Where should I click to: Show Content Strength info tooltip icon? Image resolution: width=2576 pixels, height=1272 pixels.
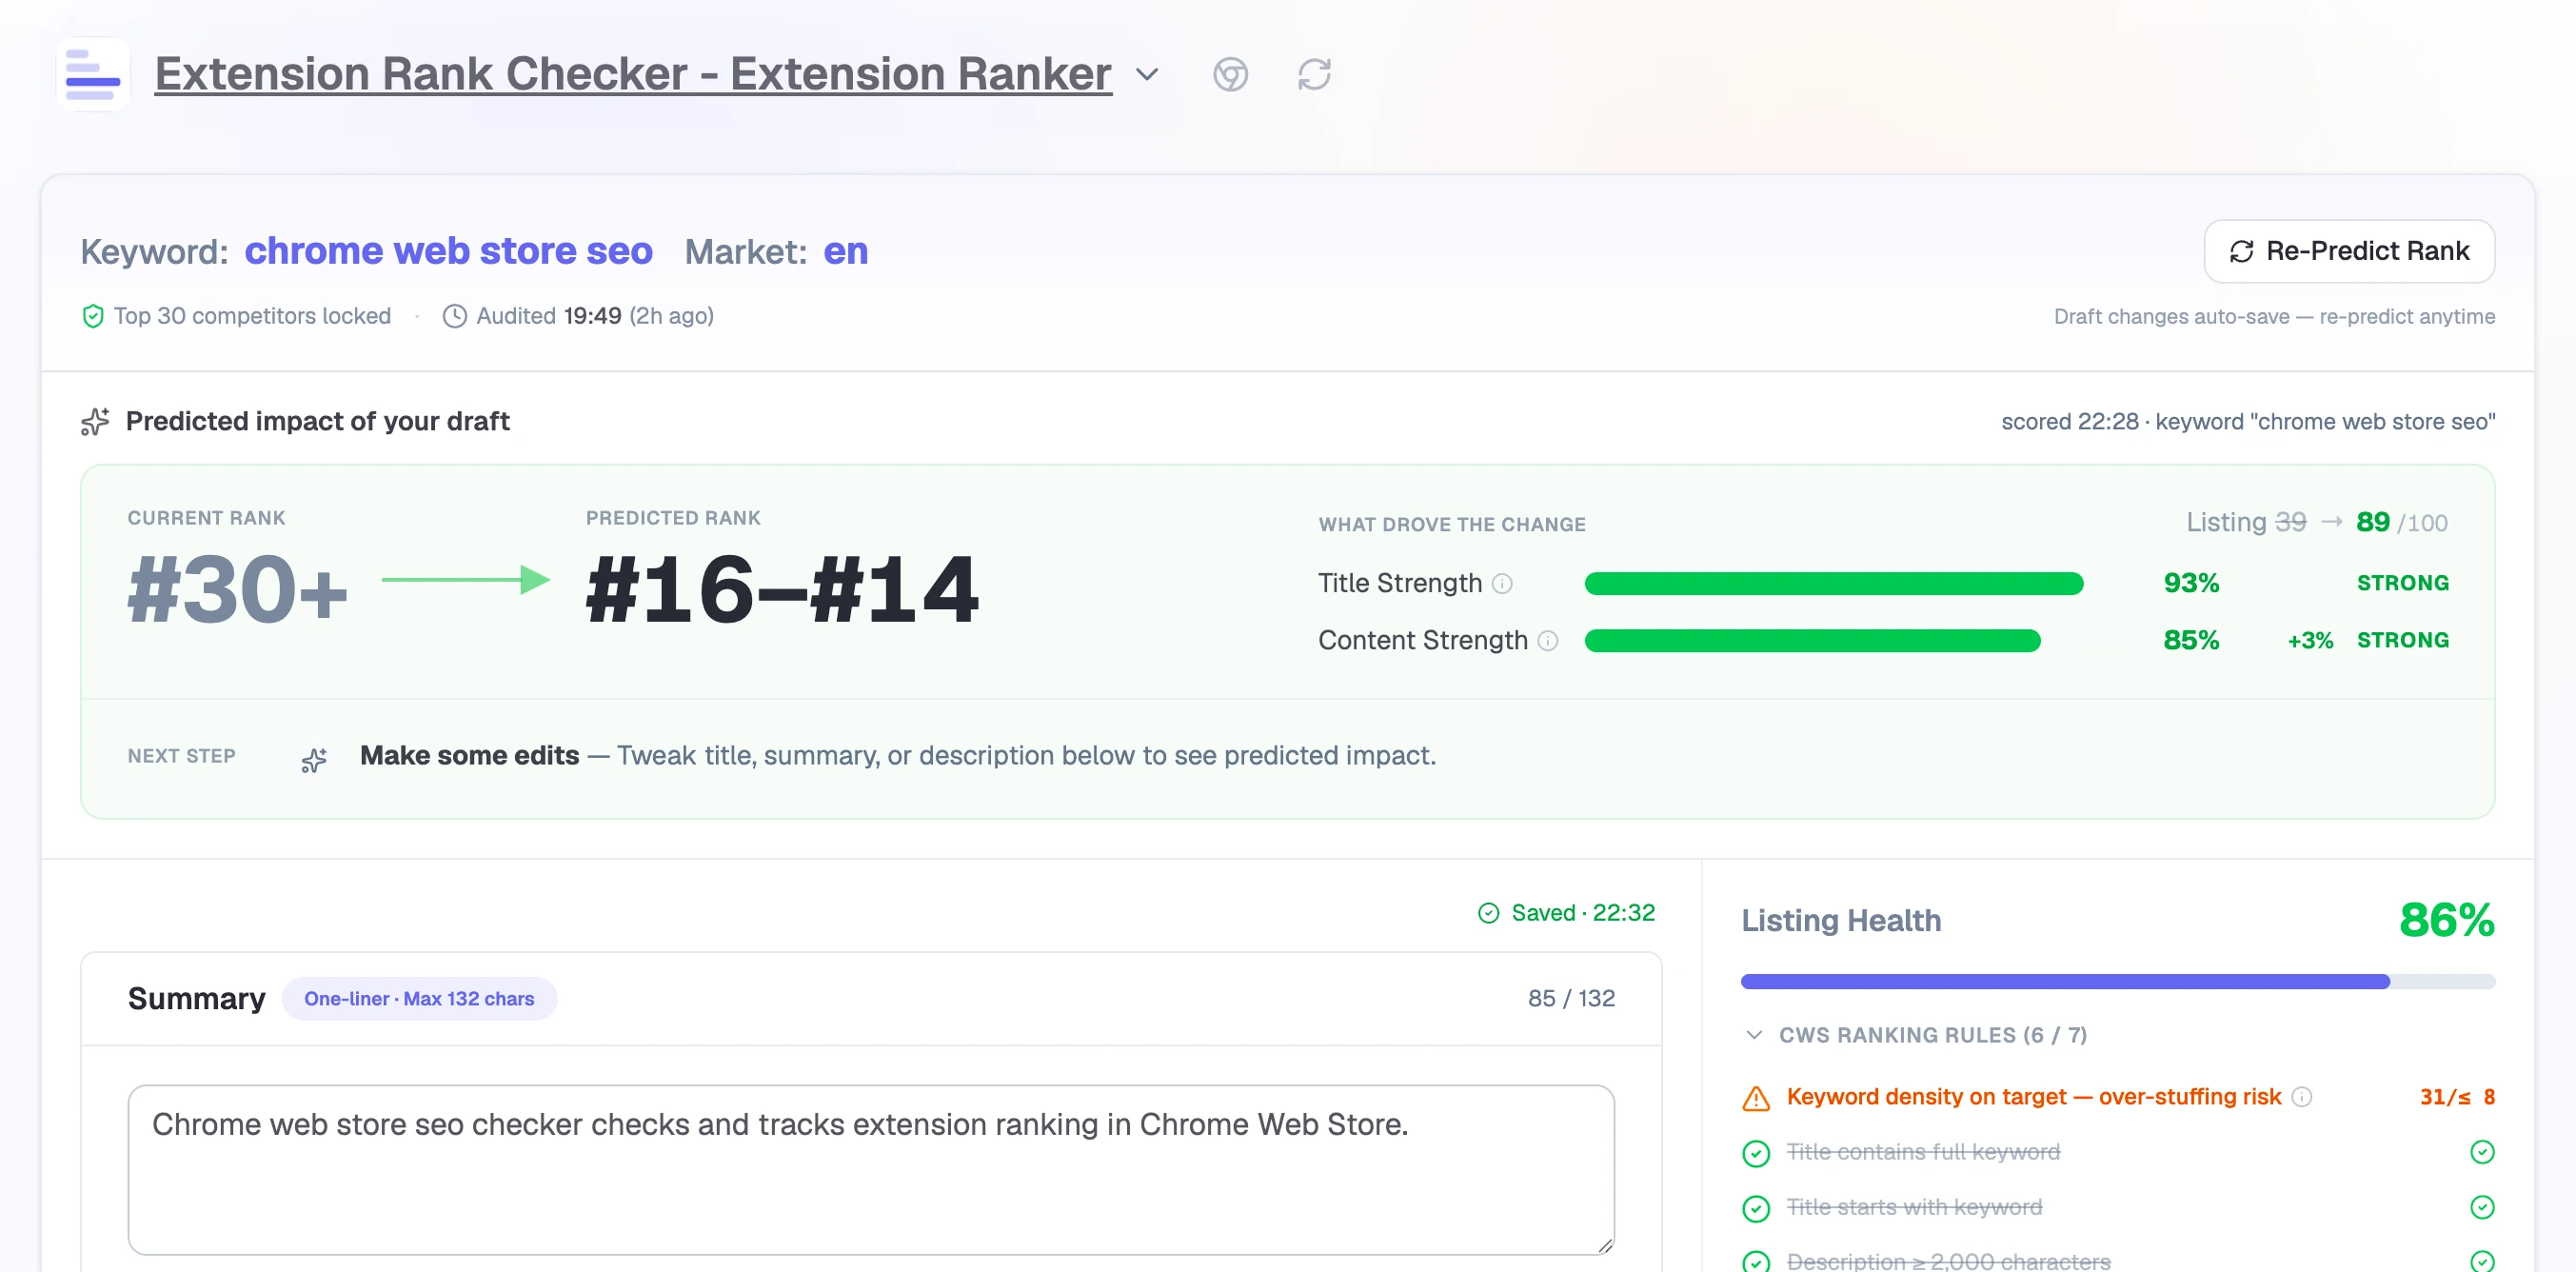(x=1548, y=641)
